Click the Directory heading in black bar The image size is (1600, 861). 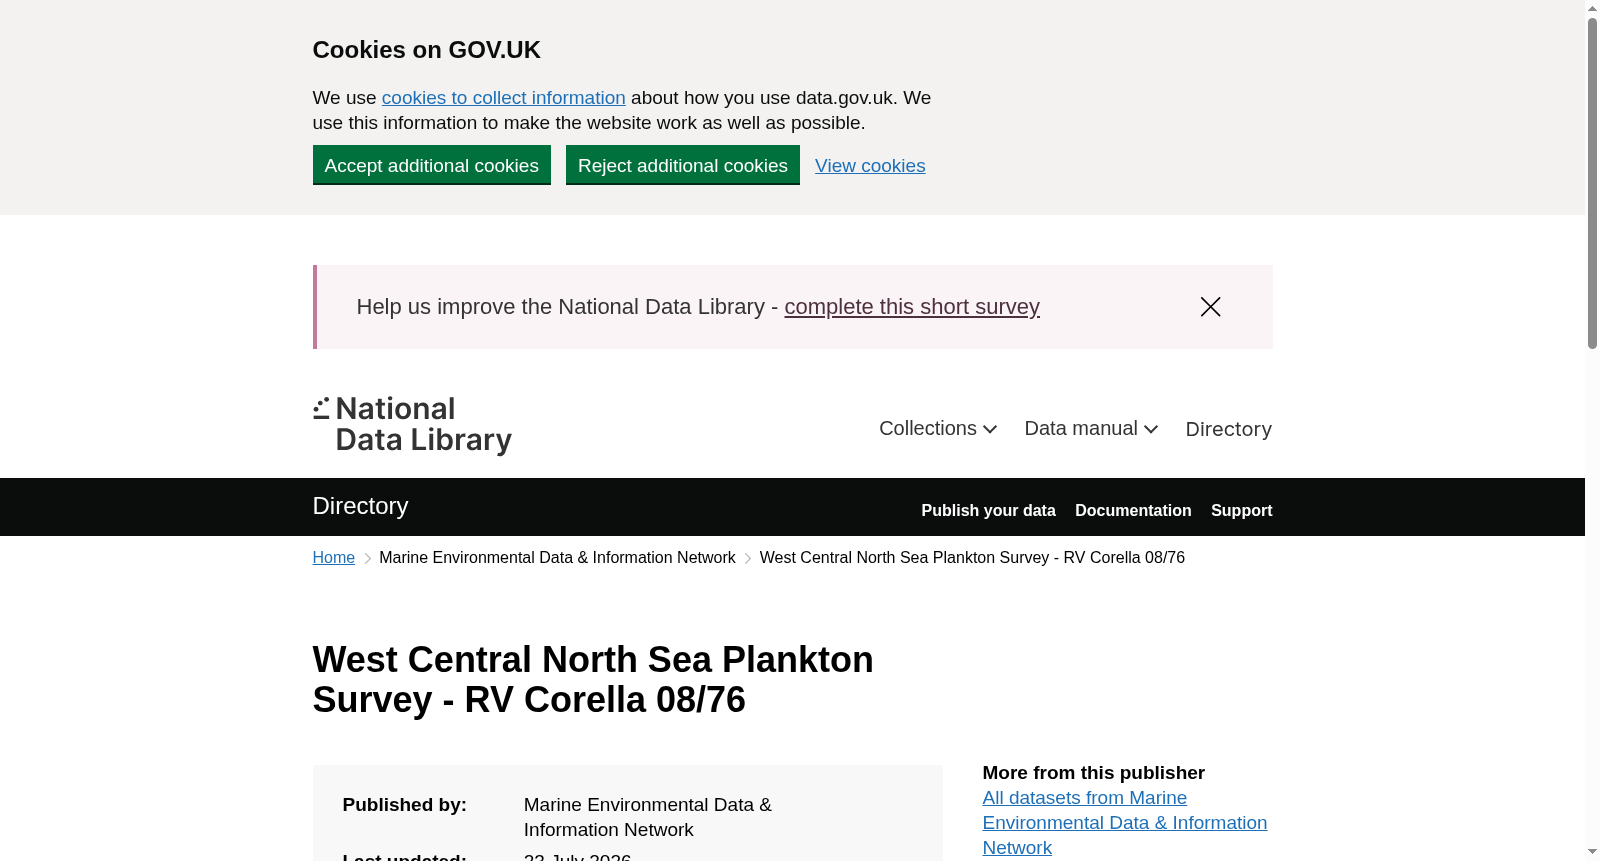point(360,506)
